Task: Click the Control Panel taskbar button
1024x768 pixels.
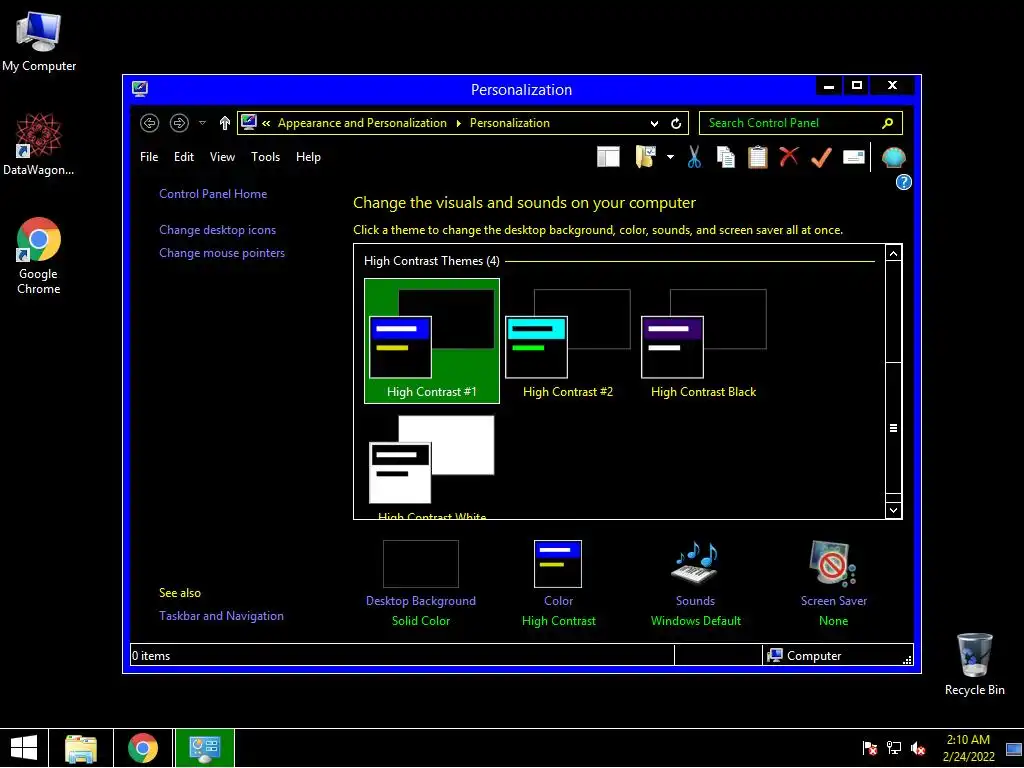Action: [204, 748]
